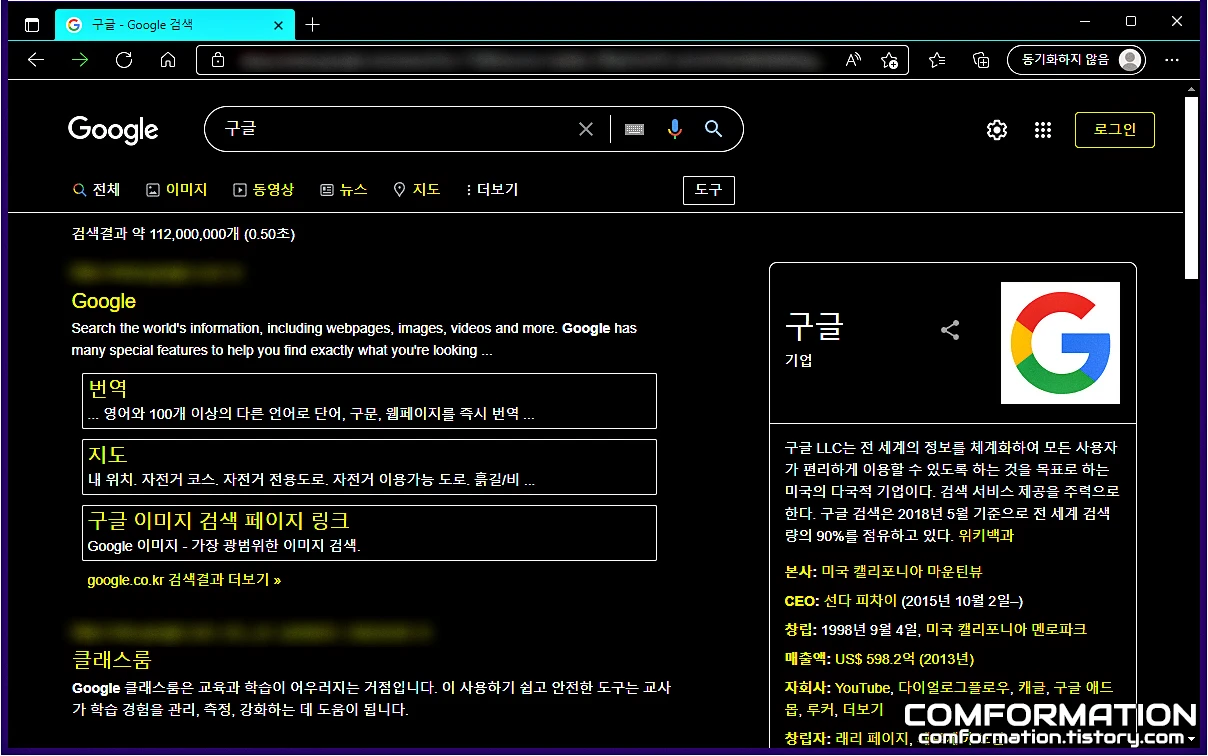Open the 번역 sitelink

click(108, 389)
